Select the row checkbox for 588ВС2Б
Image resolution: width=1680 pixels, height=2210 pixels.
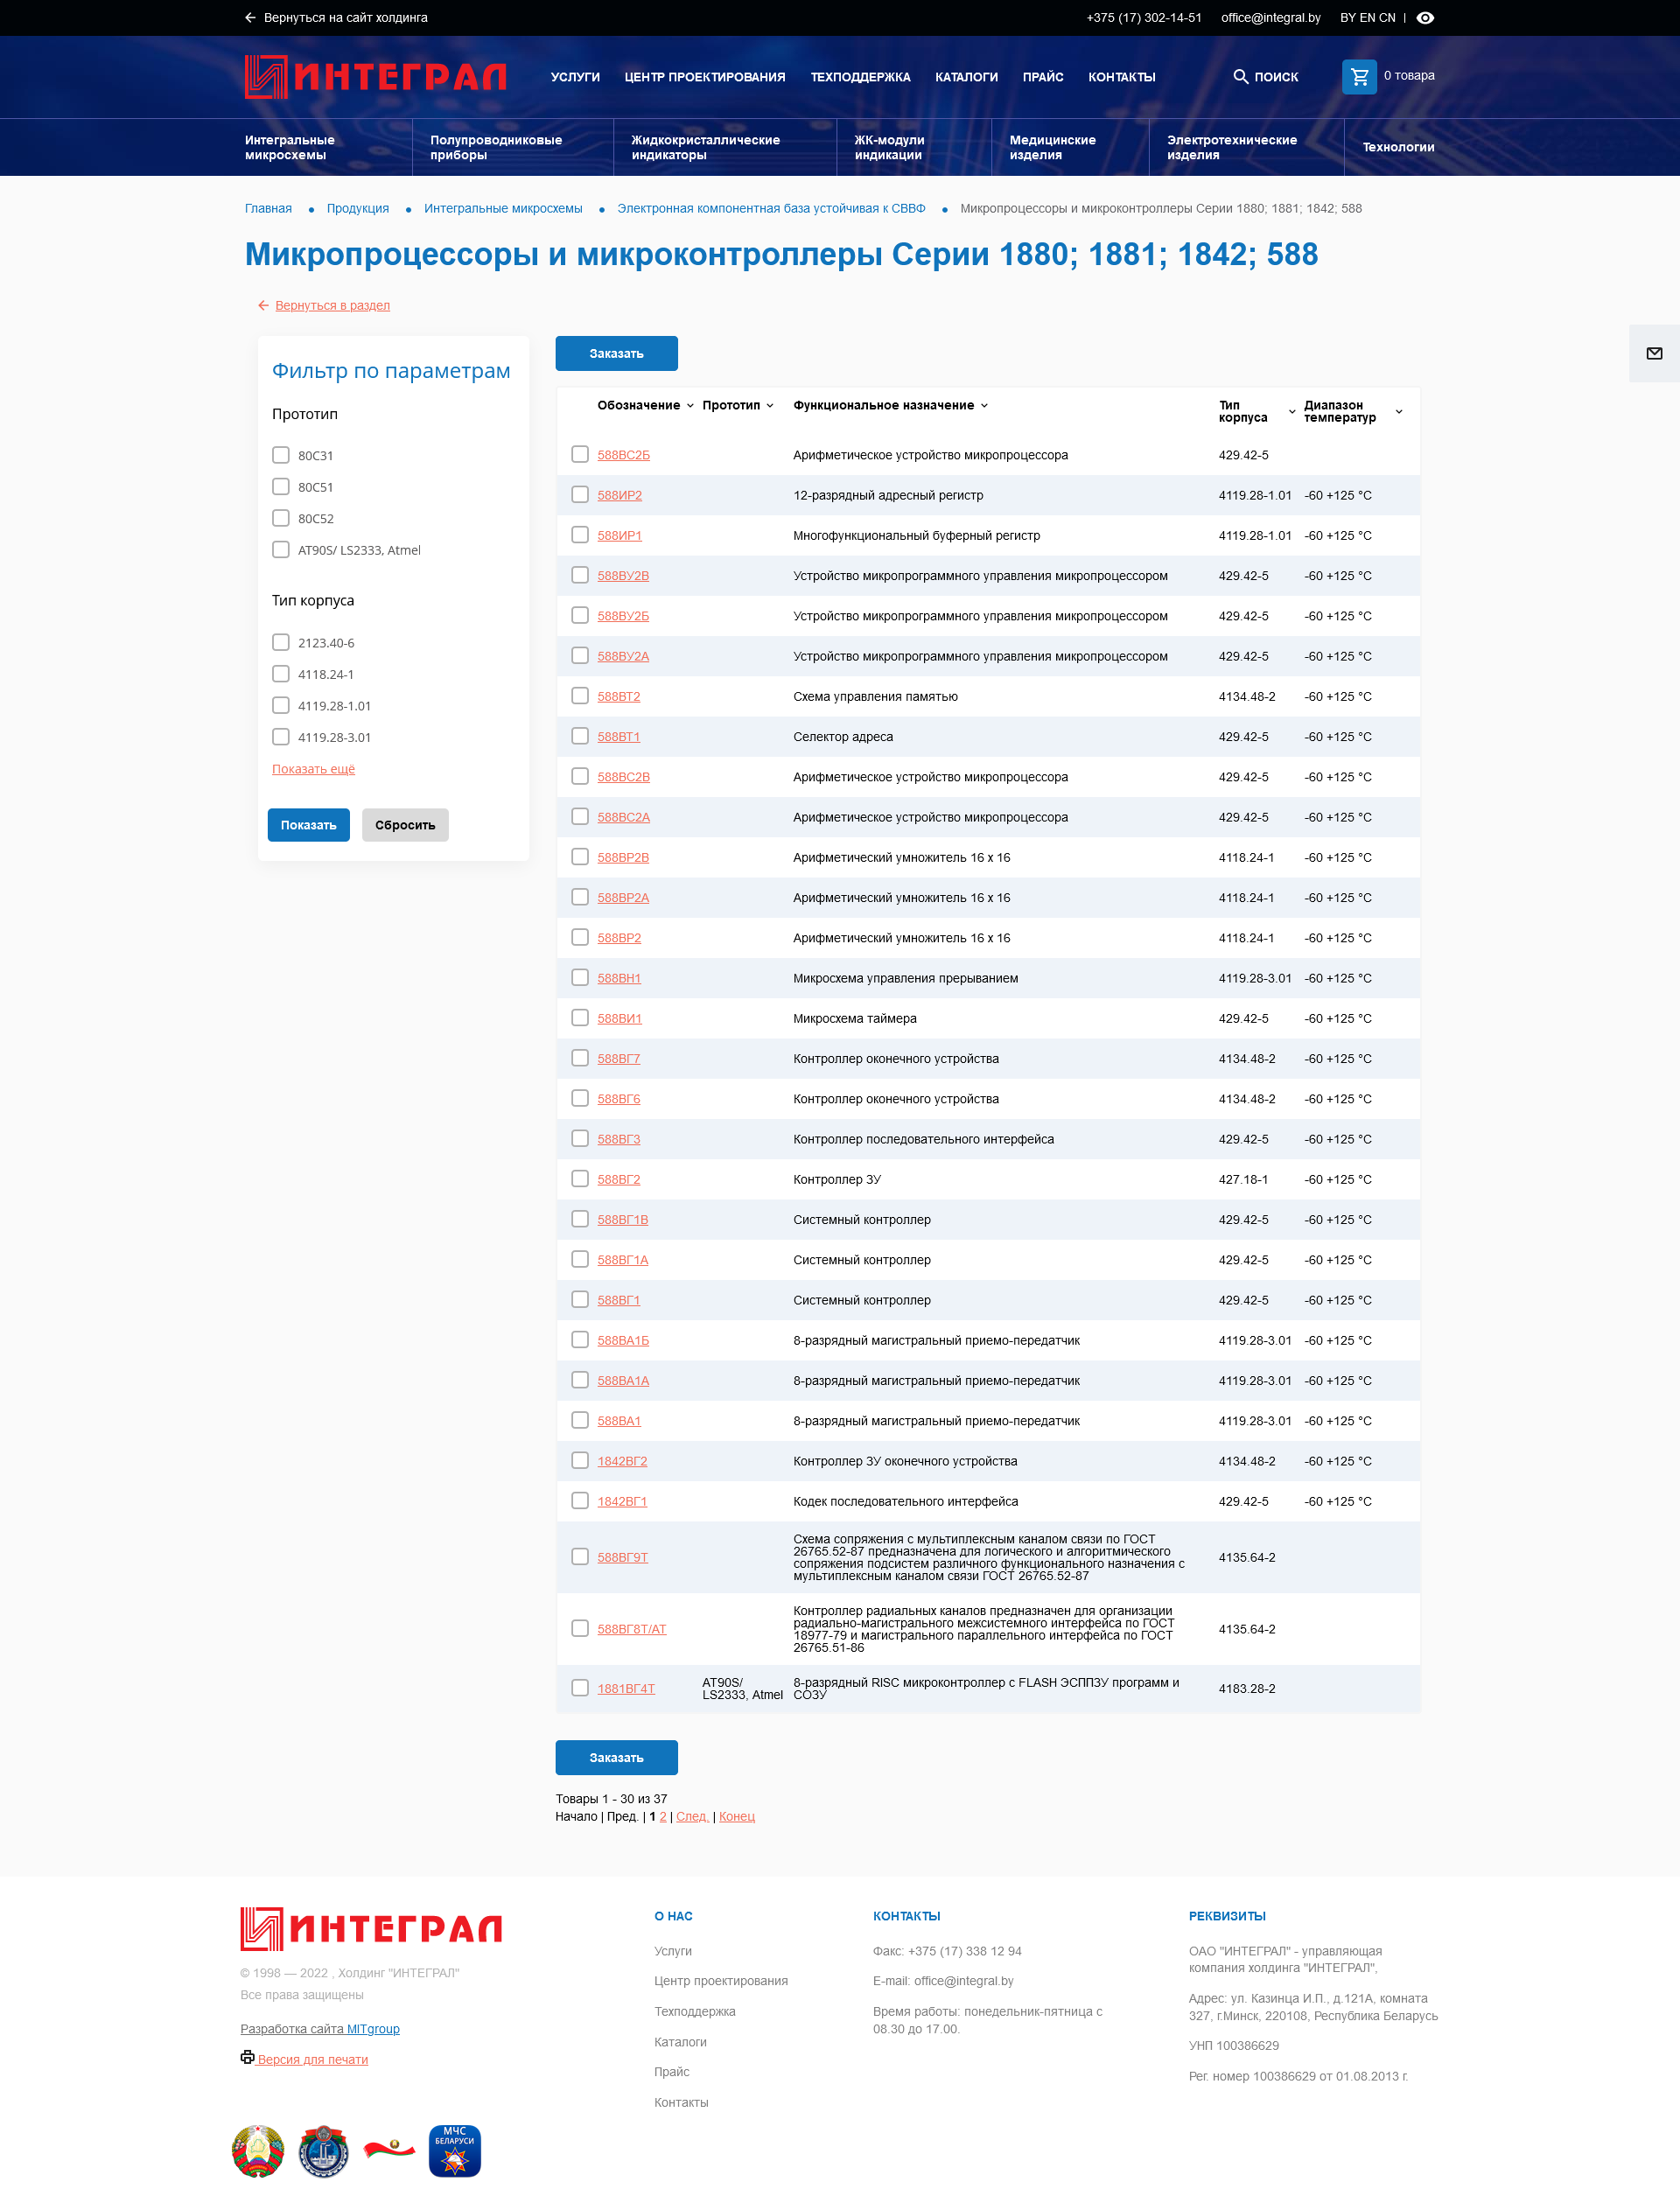point(580,454)
